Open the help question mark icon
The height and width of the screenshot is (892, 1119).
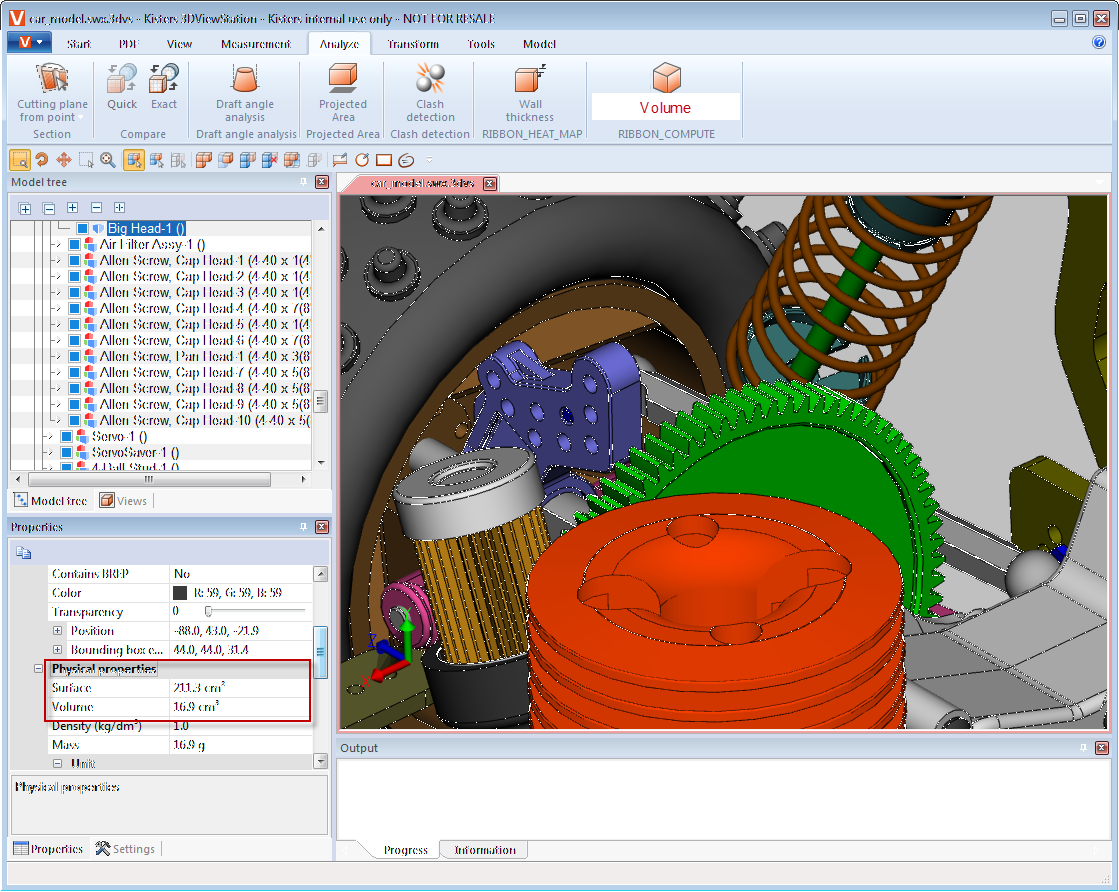[1099, 42]
